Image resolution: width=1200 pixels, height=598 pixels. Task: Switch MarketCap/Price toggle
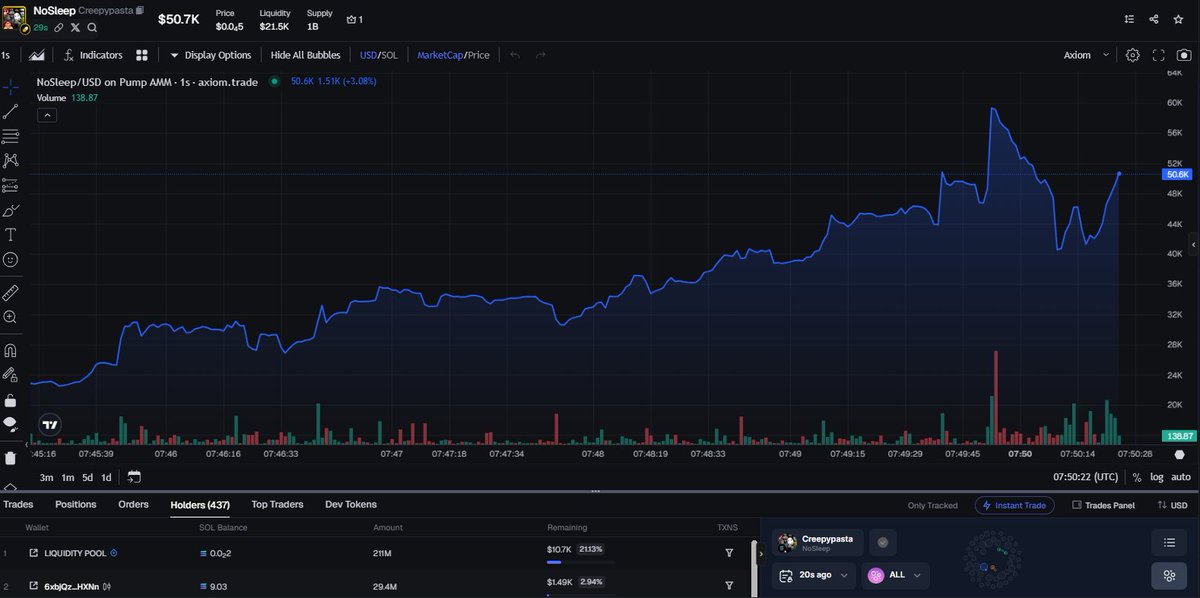pos(453,55)
